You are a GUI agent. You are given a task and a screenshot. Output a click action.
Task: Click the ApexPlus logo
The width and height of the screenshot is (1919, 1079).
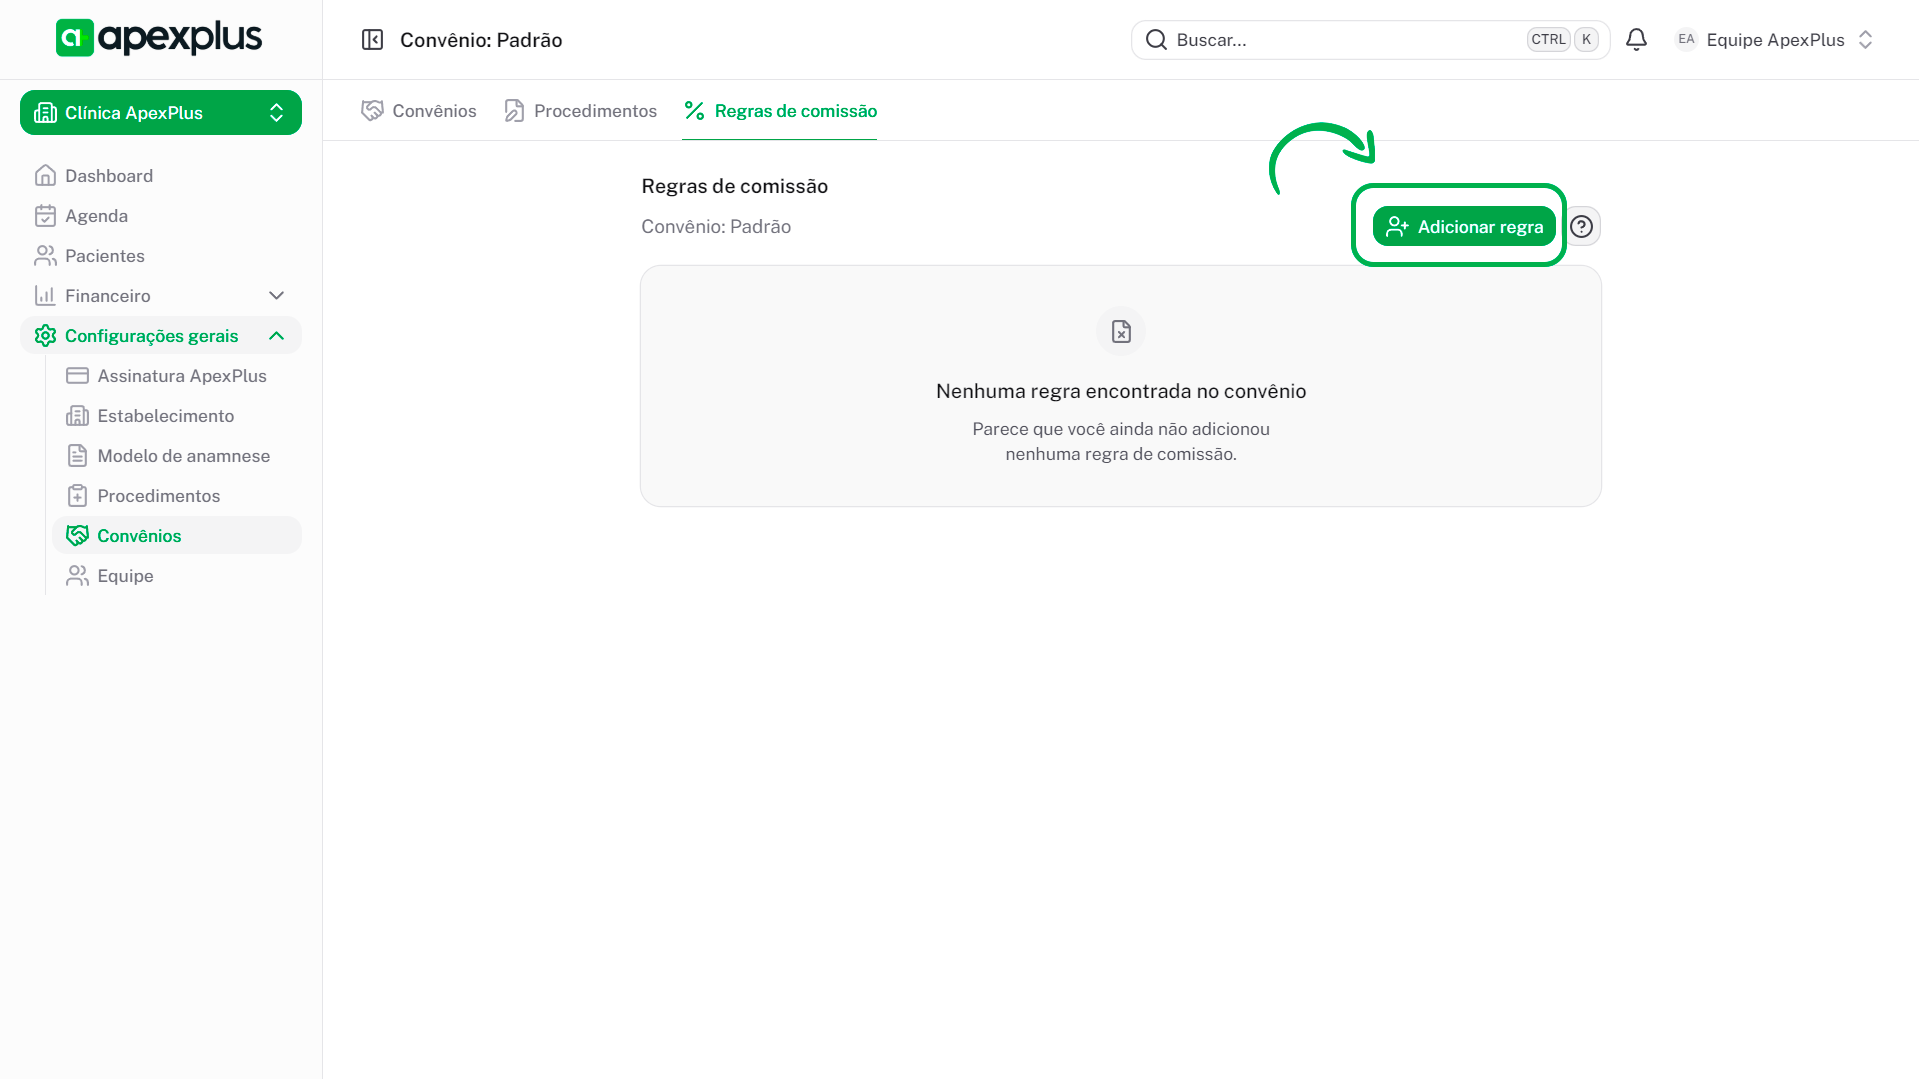[159, 38]
